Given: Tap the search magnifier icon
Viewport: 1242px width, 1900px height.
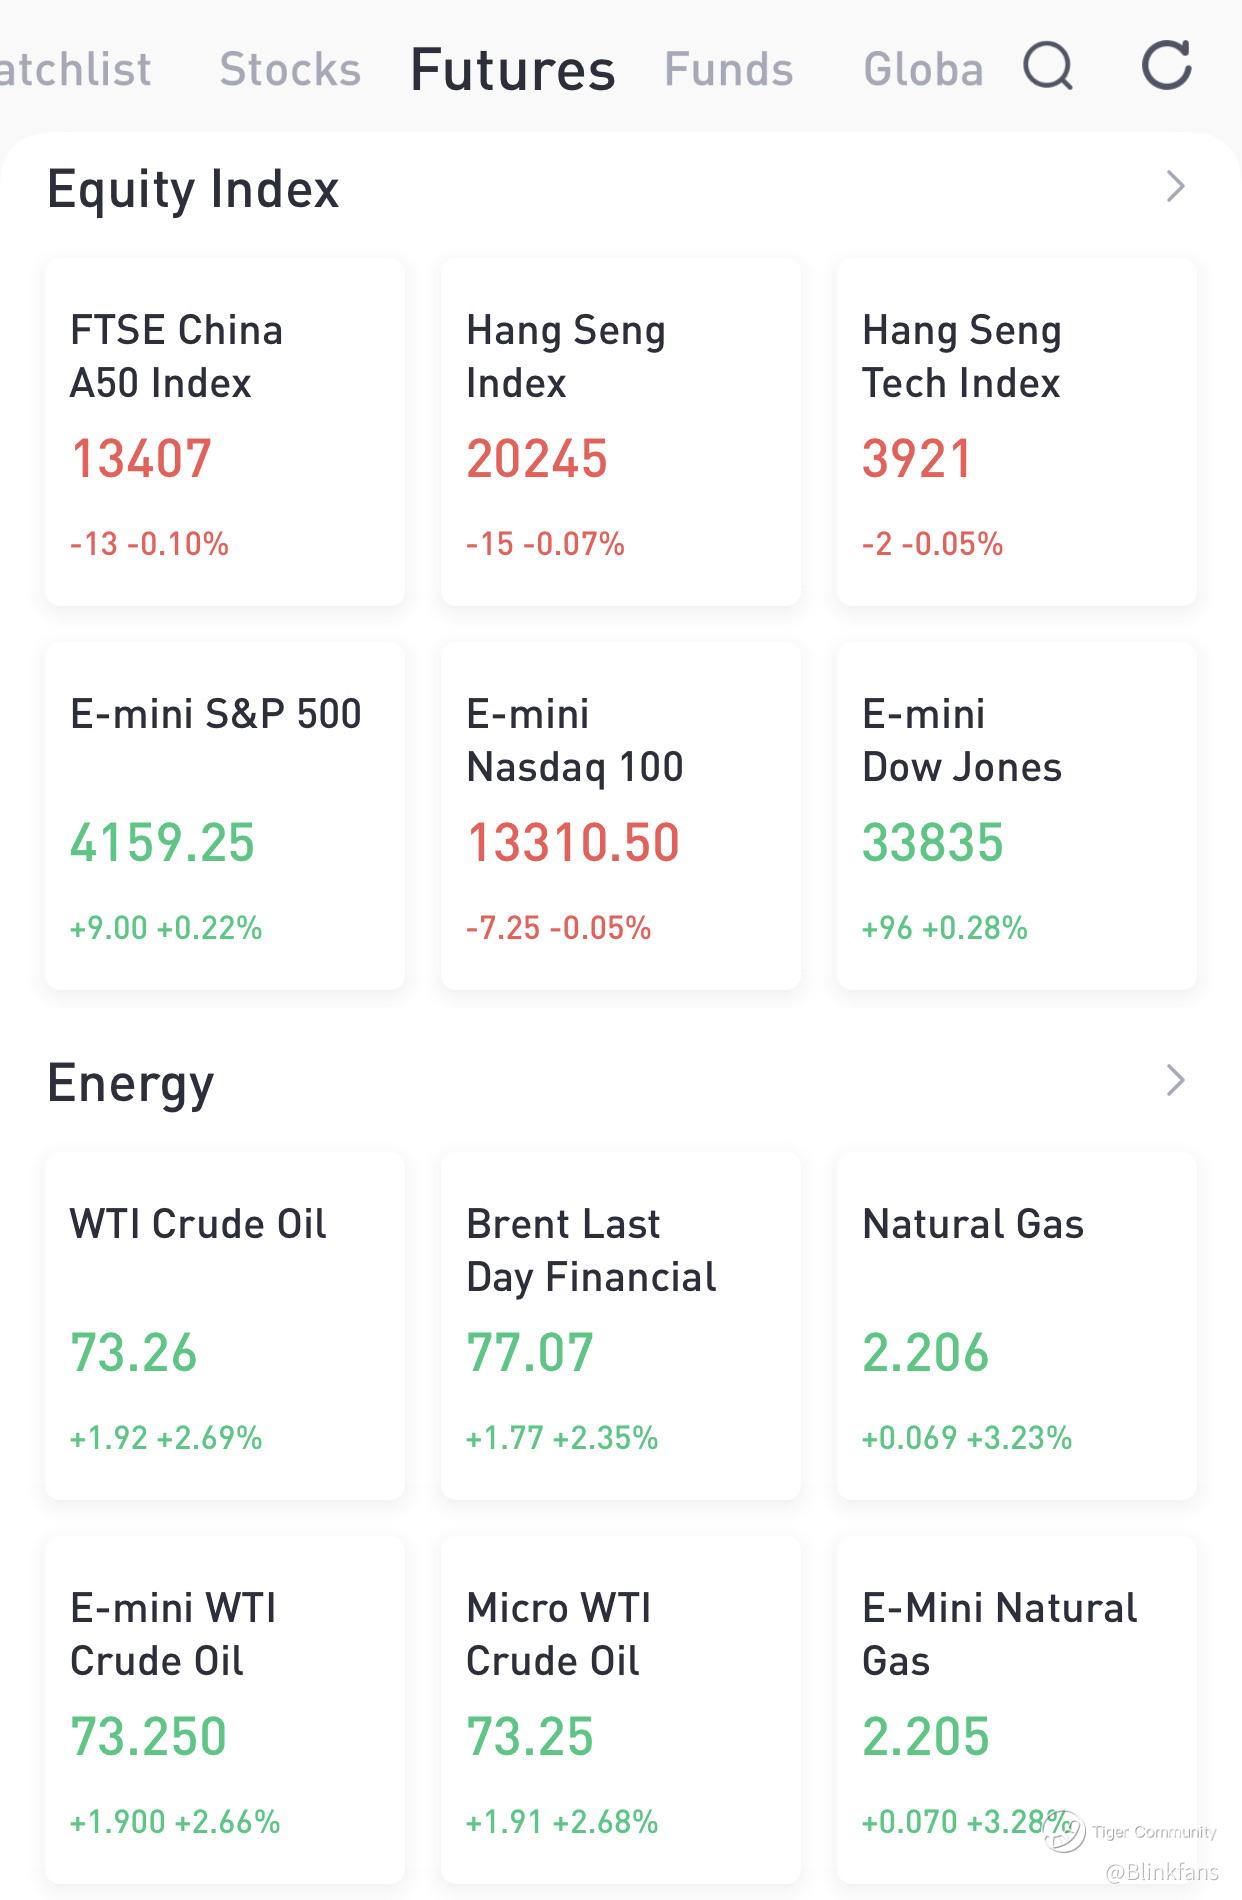Looking at the screenshot, I should coord(1048,67).
